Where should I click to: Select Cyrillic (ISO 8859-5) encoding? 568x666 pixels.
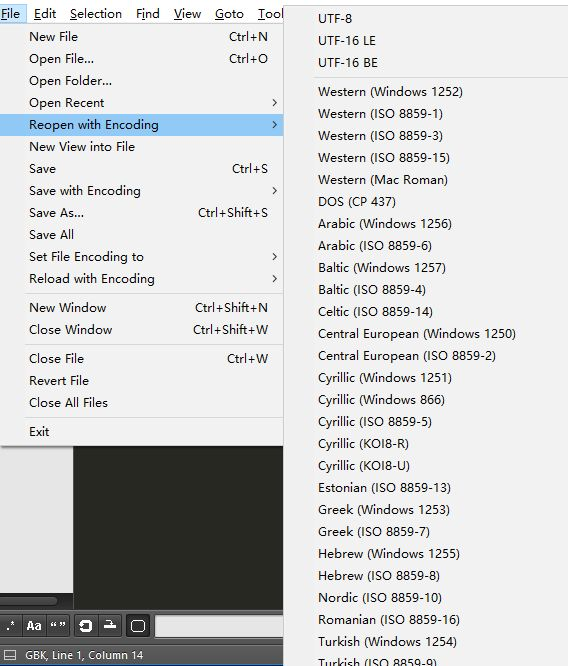[x=426, y=422]
